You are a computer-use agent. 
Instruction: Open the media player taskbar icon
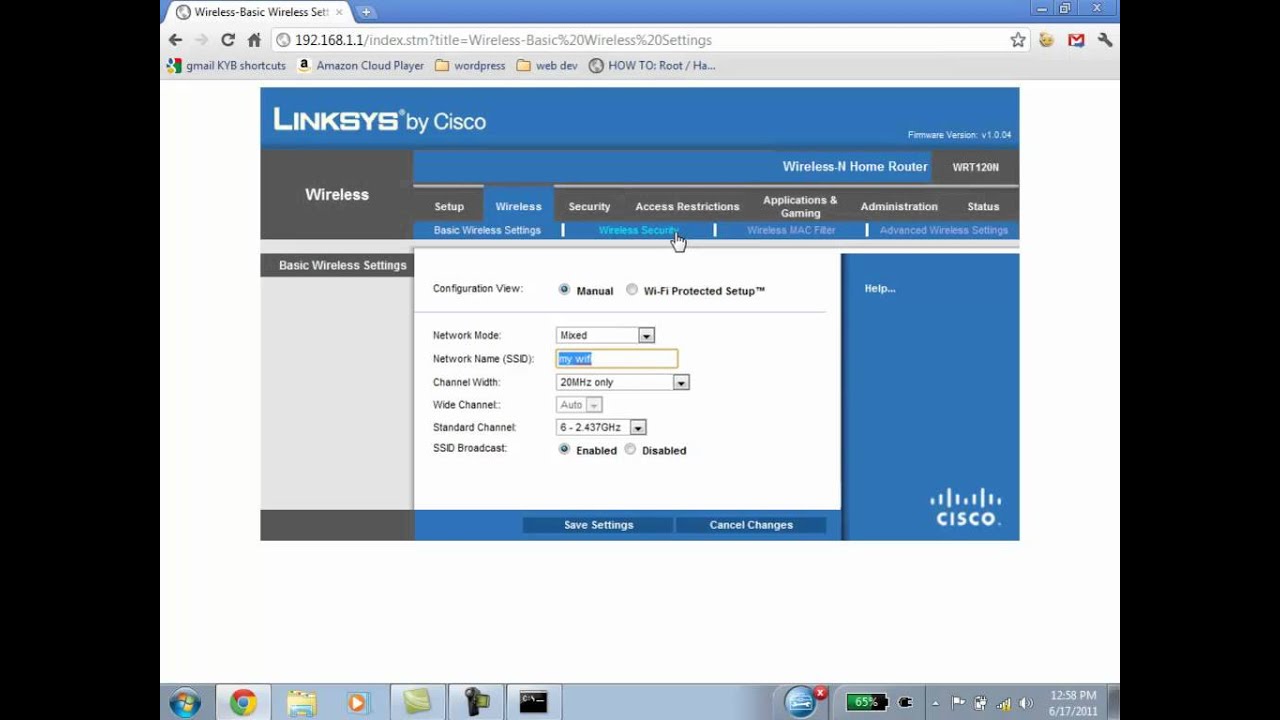(357, 703)
